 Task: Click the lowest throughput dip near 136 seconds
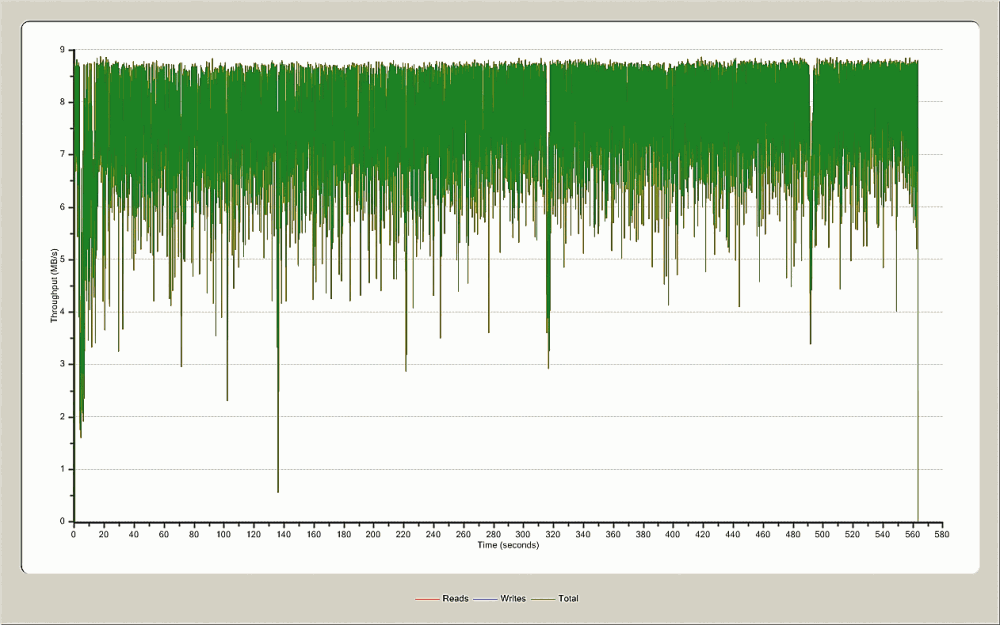[278, 491]
